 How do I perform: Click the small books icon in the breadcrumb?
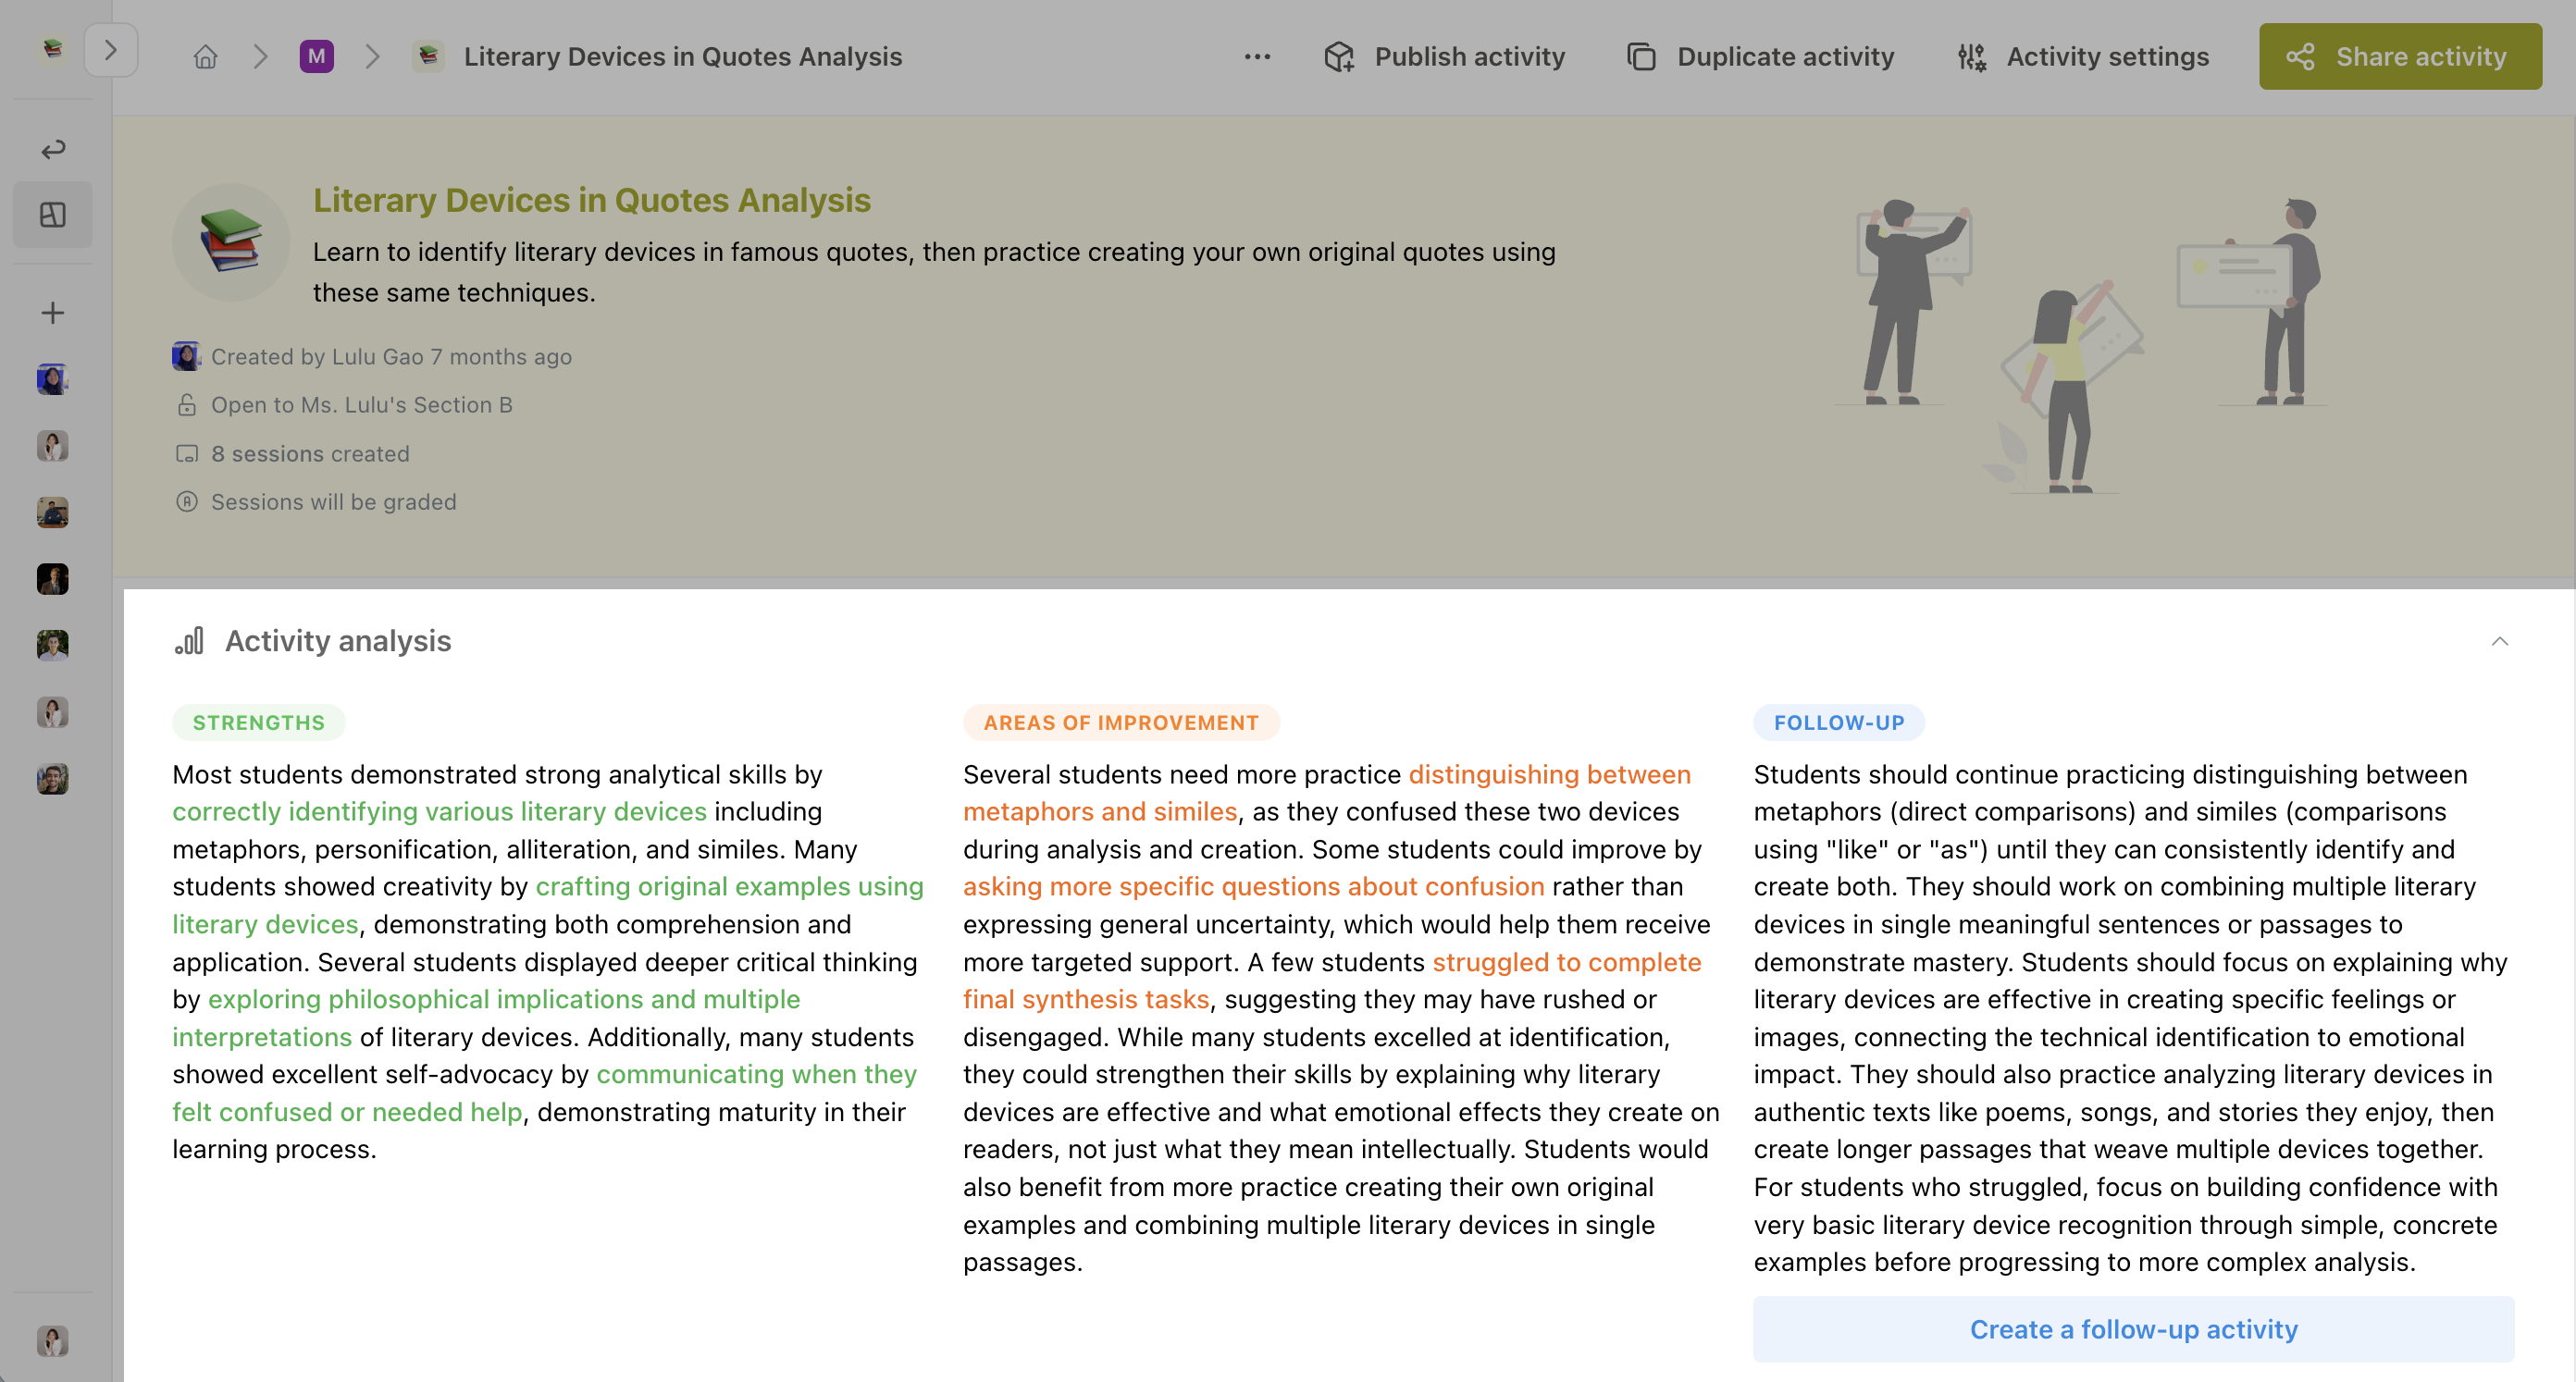(x=428, y=56)
